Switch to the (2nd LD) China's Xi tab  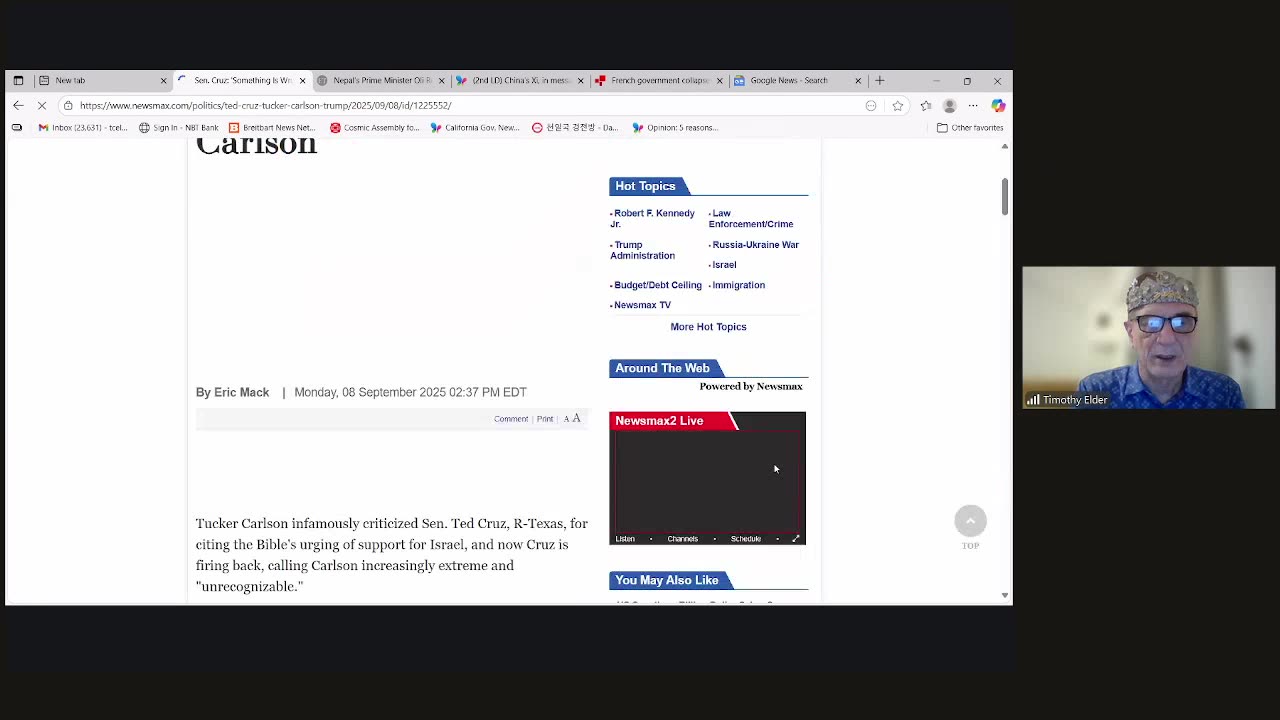(x=519, y=80)
